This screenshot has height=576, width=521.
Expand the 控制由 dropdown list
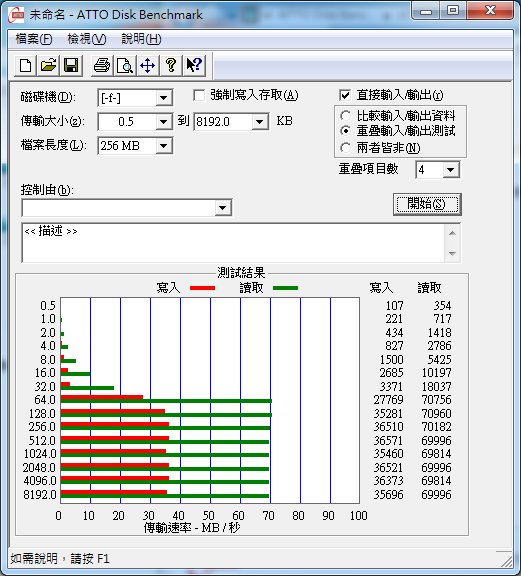click(x=222, y=208)
